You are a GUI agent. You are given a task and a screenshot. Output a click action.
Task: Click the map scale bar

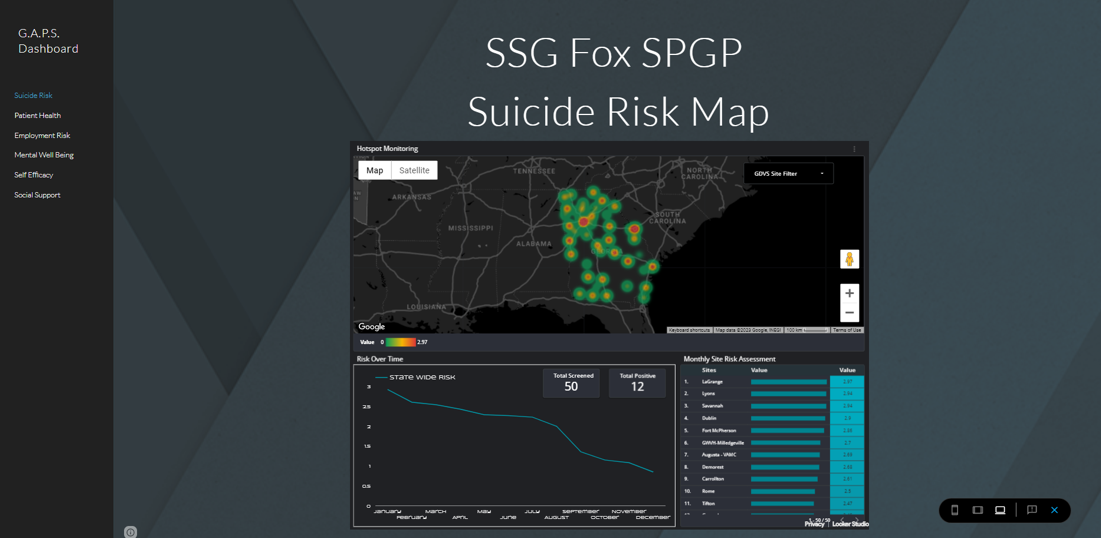pyautogui.click(x=807, y=329)
